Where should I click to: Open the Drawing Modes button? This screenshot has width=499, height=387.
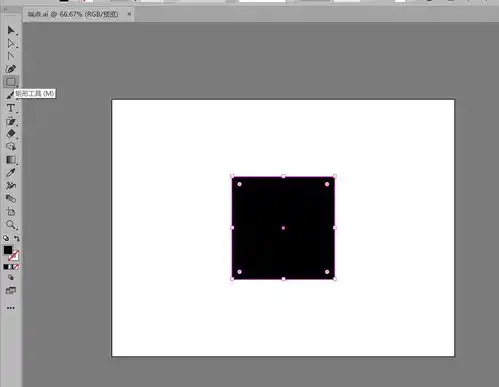(11, 277)
